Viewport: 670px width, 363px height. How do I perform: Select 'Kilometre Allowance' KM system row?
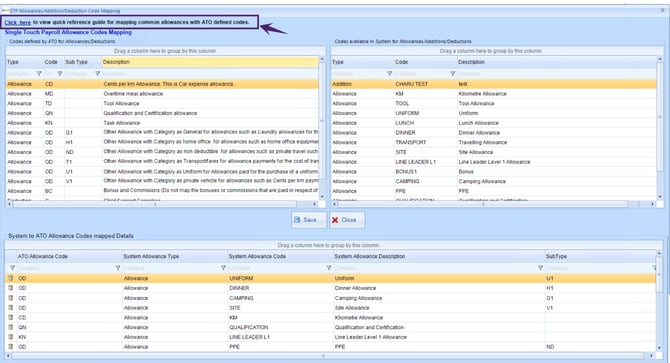point(494,94)
